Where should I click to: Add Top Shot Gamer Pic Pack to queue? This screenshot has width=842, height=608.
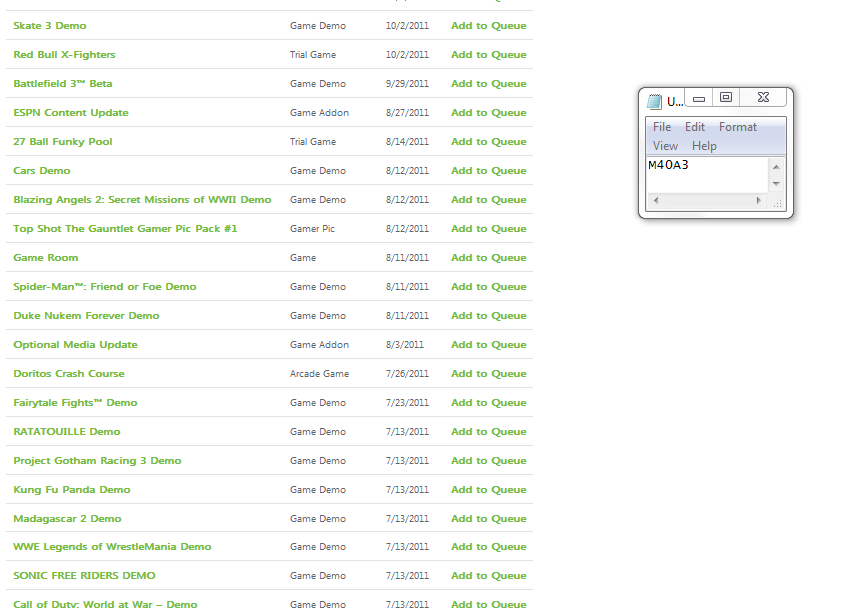489,229
